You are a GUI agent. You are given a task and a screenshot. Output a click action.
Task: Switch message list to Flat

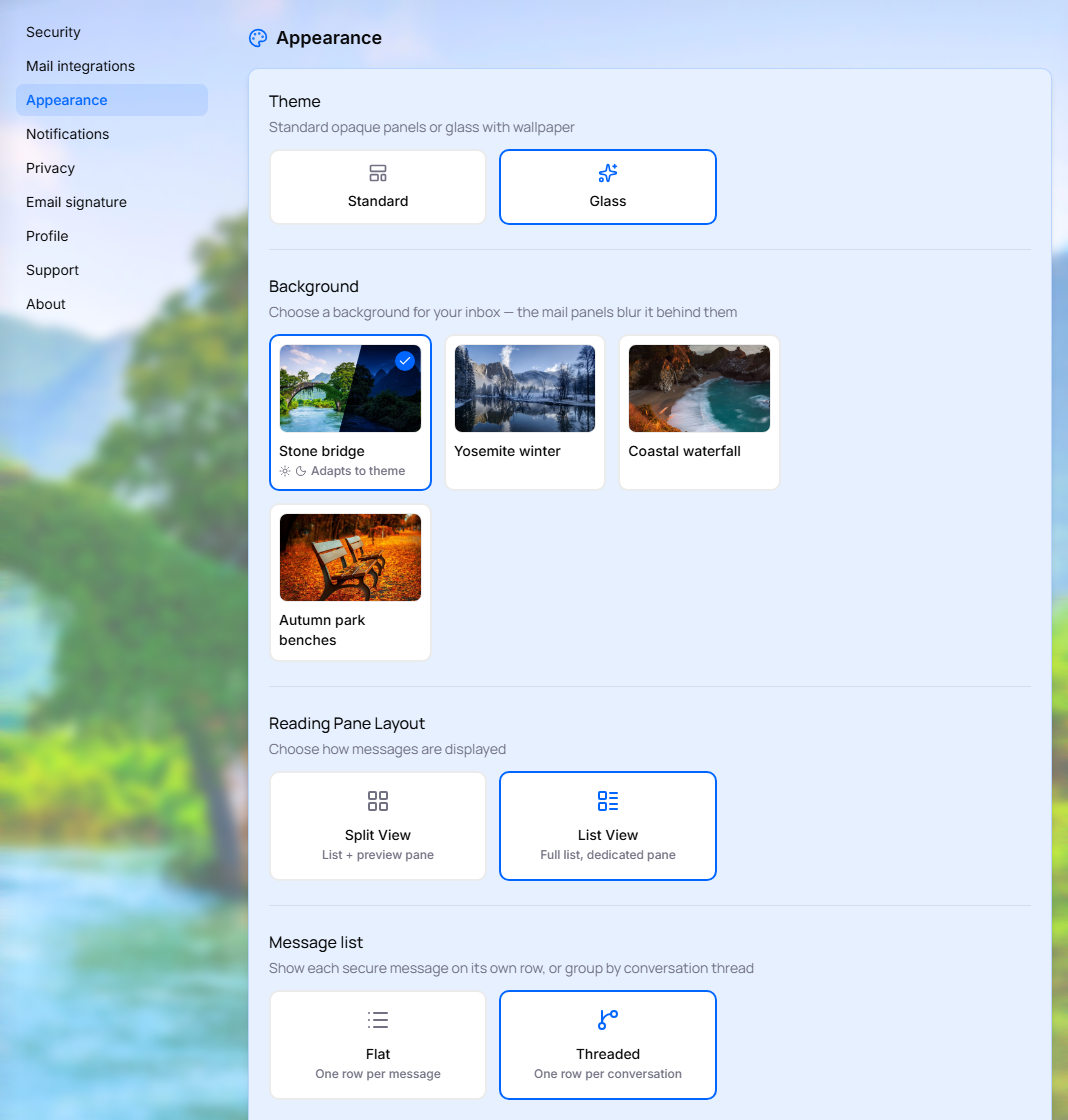pos(378,1045)
